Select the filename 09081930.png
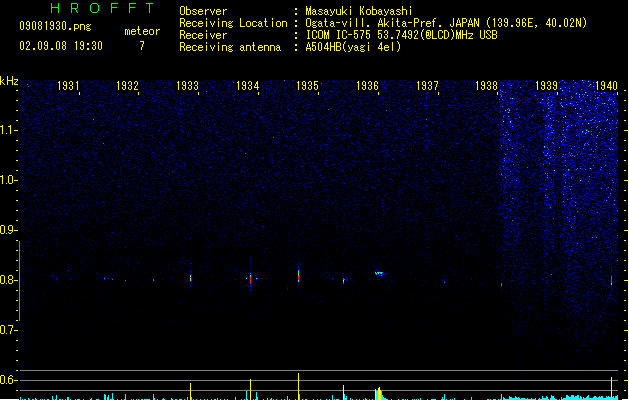629x400 pixels. 55,26
